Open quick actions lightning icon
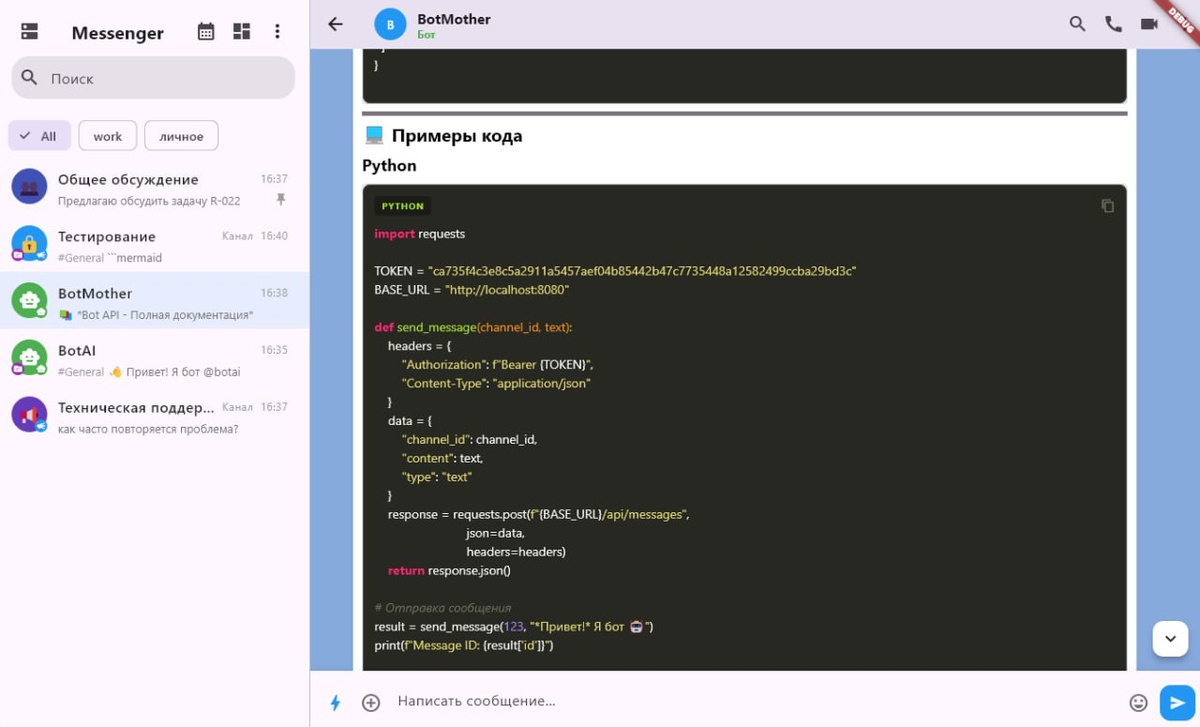This screenshot has height=727, width=1200. click(336, 702)
